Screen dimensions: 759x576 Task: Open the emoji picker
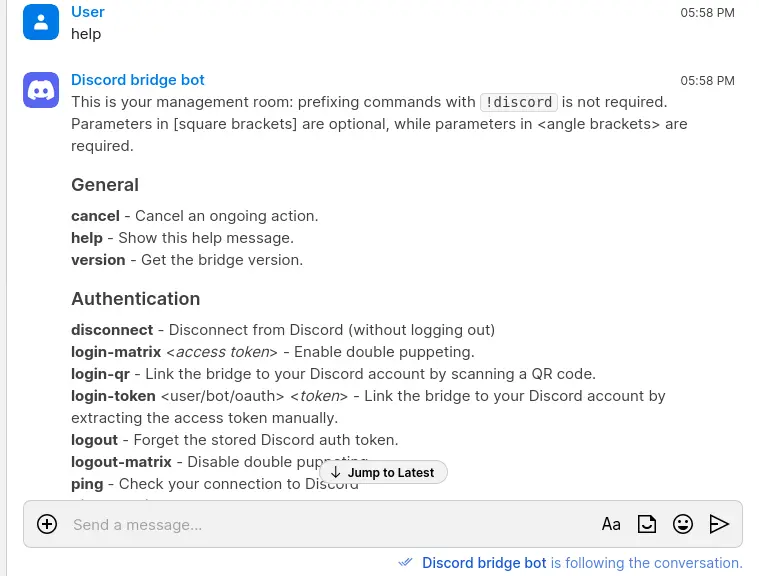683,524
